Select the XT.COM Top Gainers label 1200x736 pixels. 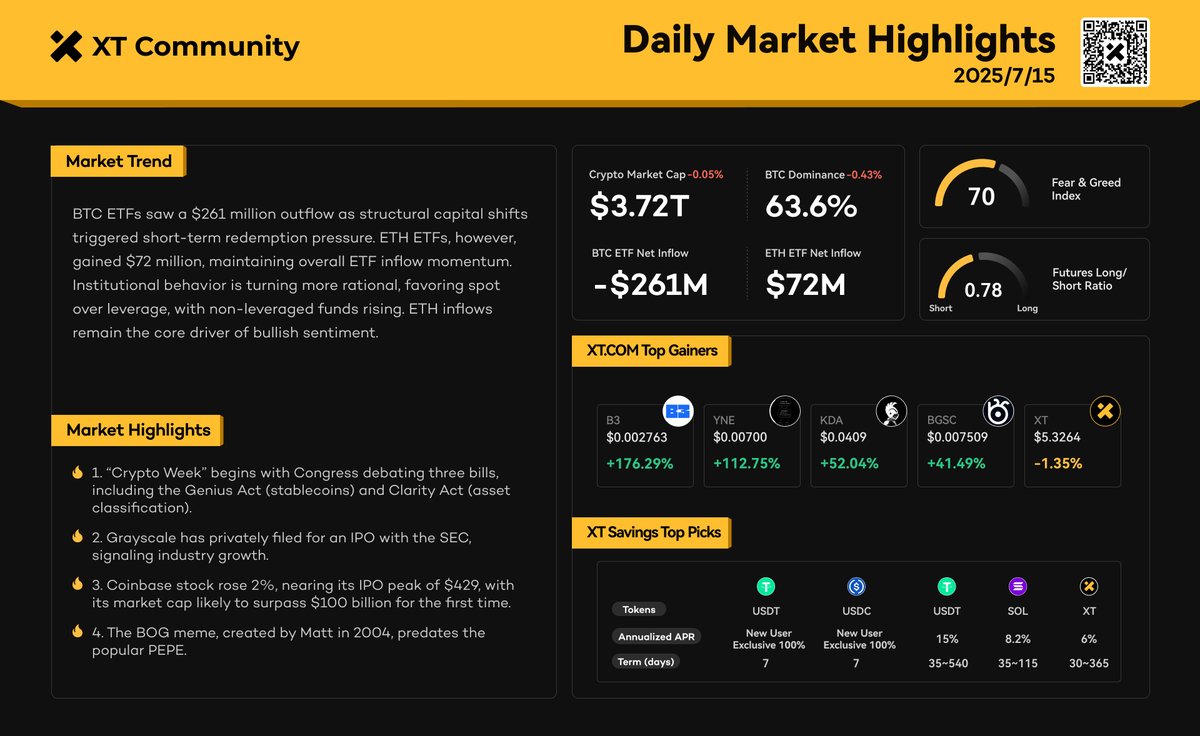651,351
